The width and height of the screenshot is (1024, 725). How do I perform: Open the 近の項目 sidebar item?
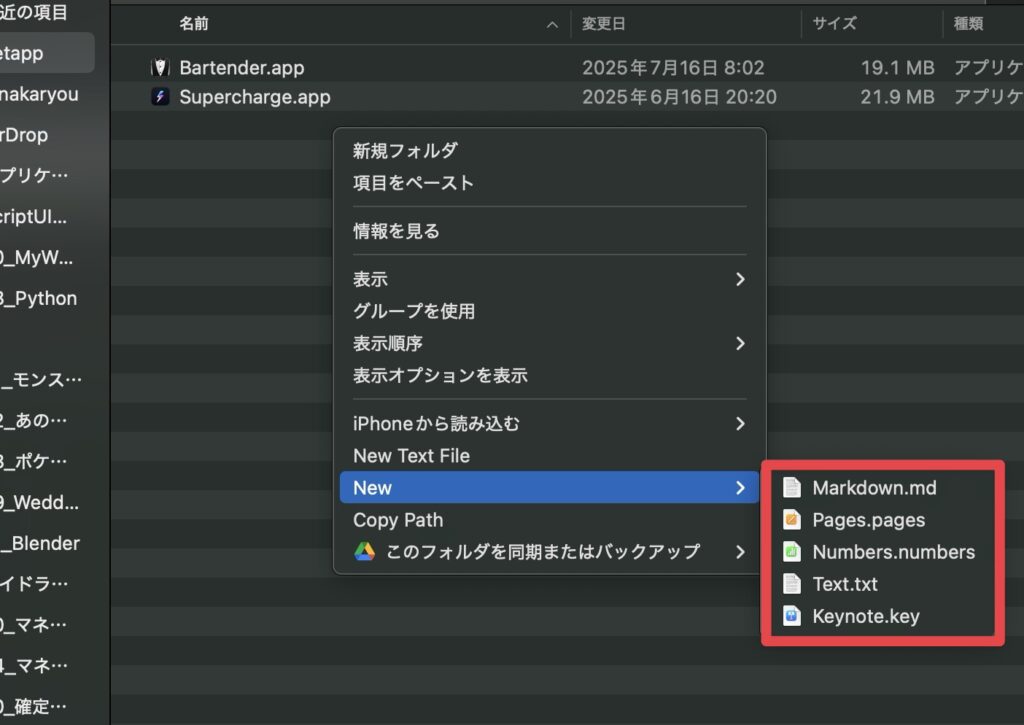point(34,12)
